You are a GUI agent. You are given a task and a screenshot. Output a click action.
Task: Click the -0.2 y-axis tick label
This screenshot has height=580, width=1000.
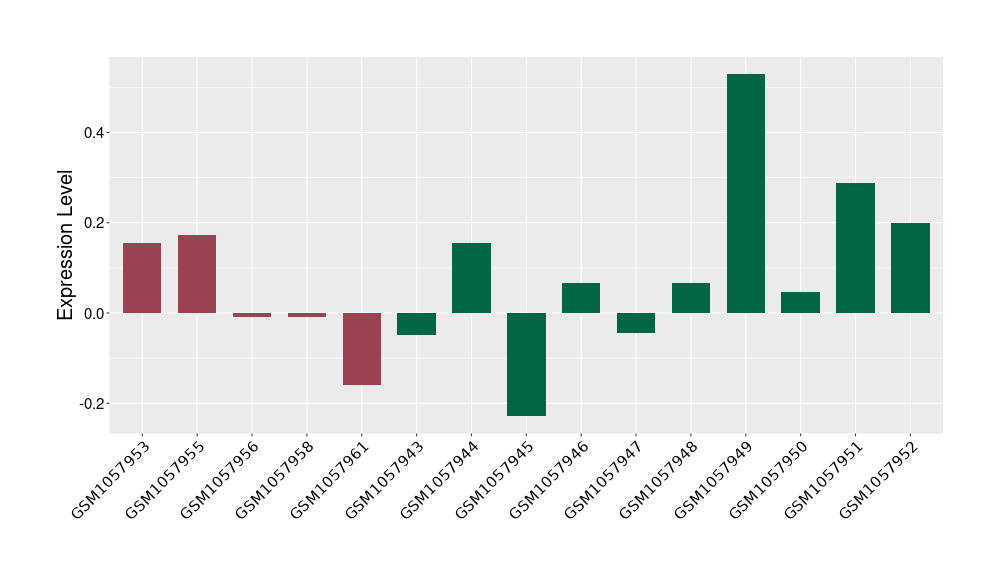coord(92,404)
